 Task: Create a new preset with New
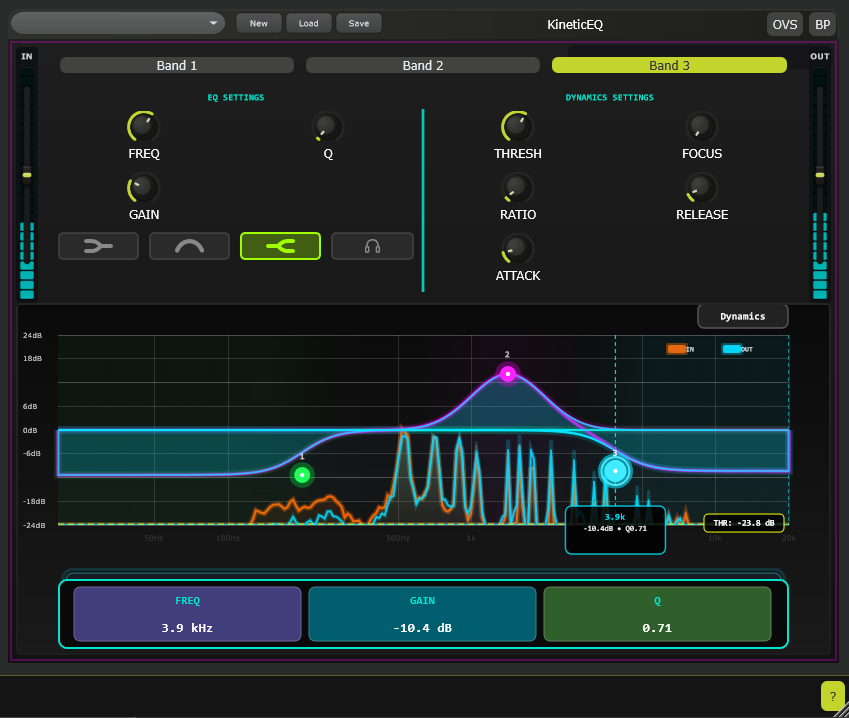[258, 22]
